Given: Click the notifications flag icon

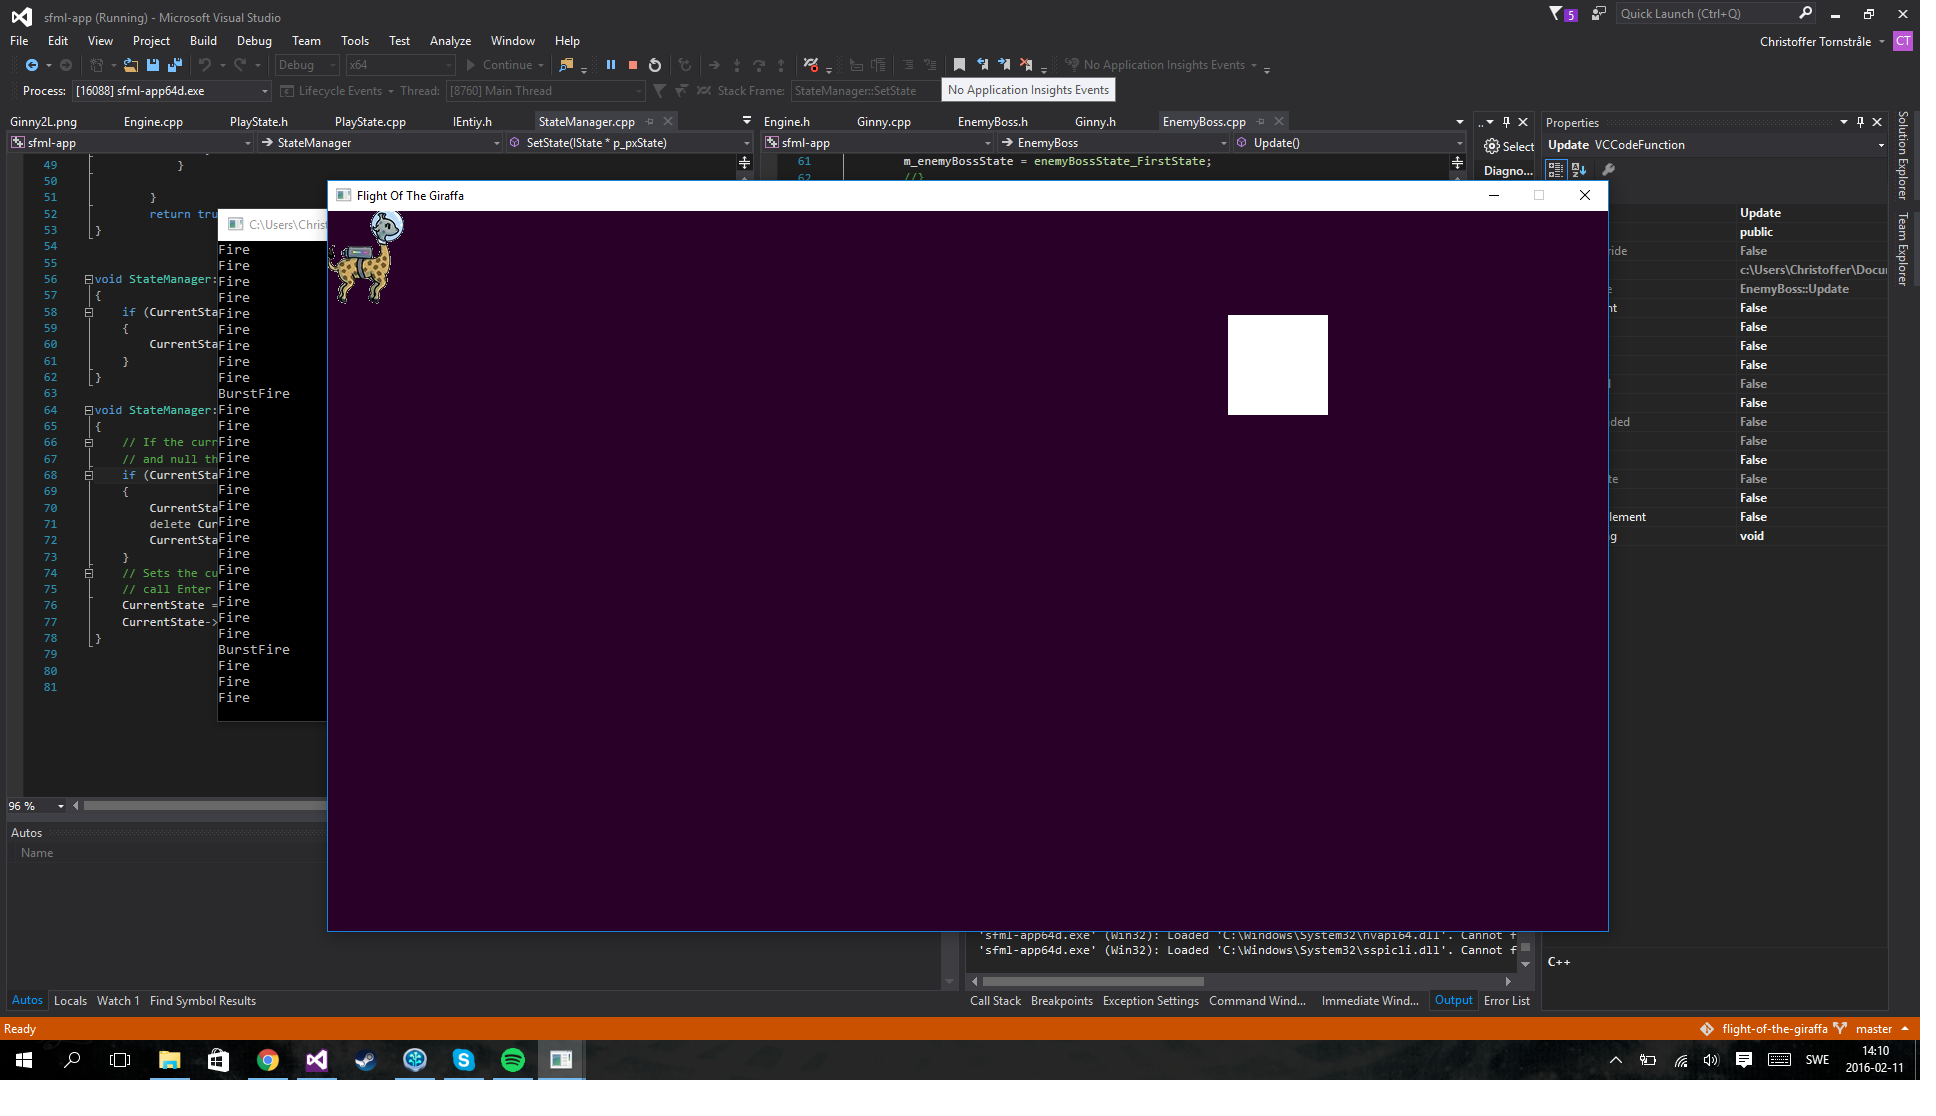Looking at the screenshot, I should (x=1556, y=14).
